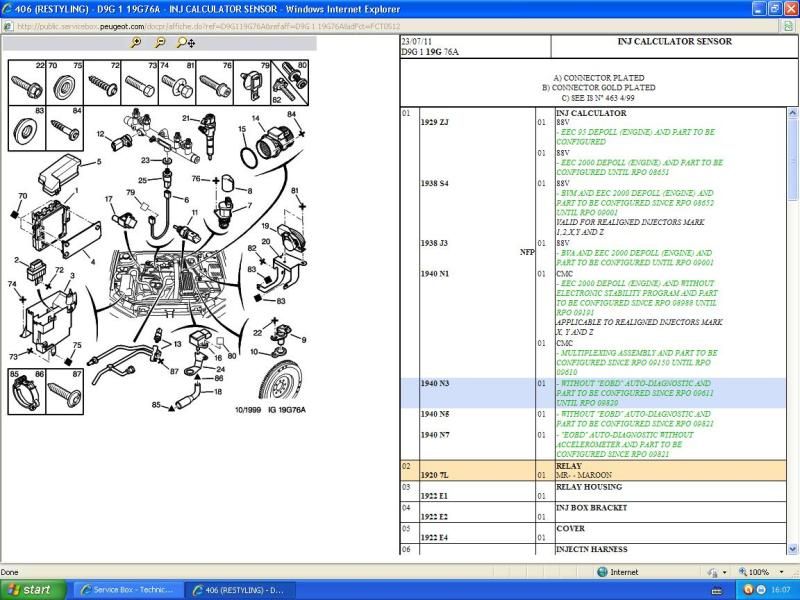Screen dimensions: 800x600
Task: Click the INJ CALCULATOR row heading
Action: click(591, 113)
